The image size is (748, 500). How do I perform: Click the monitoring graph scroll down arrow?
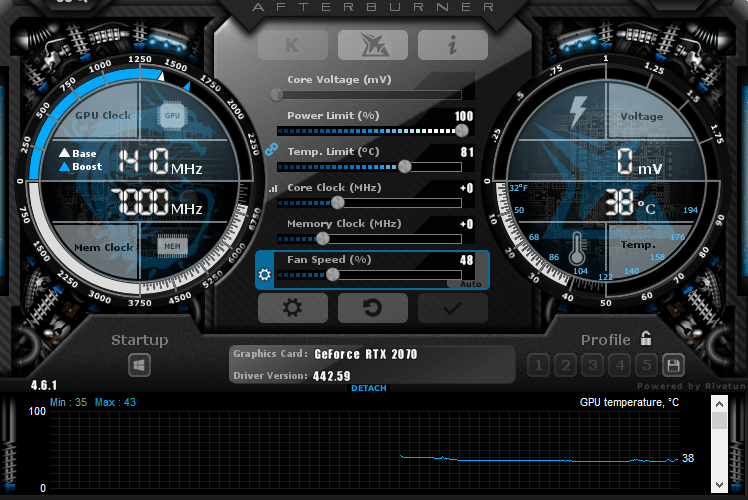point(719,485)
